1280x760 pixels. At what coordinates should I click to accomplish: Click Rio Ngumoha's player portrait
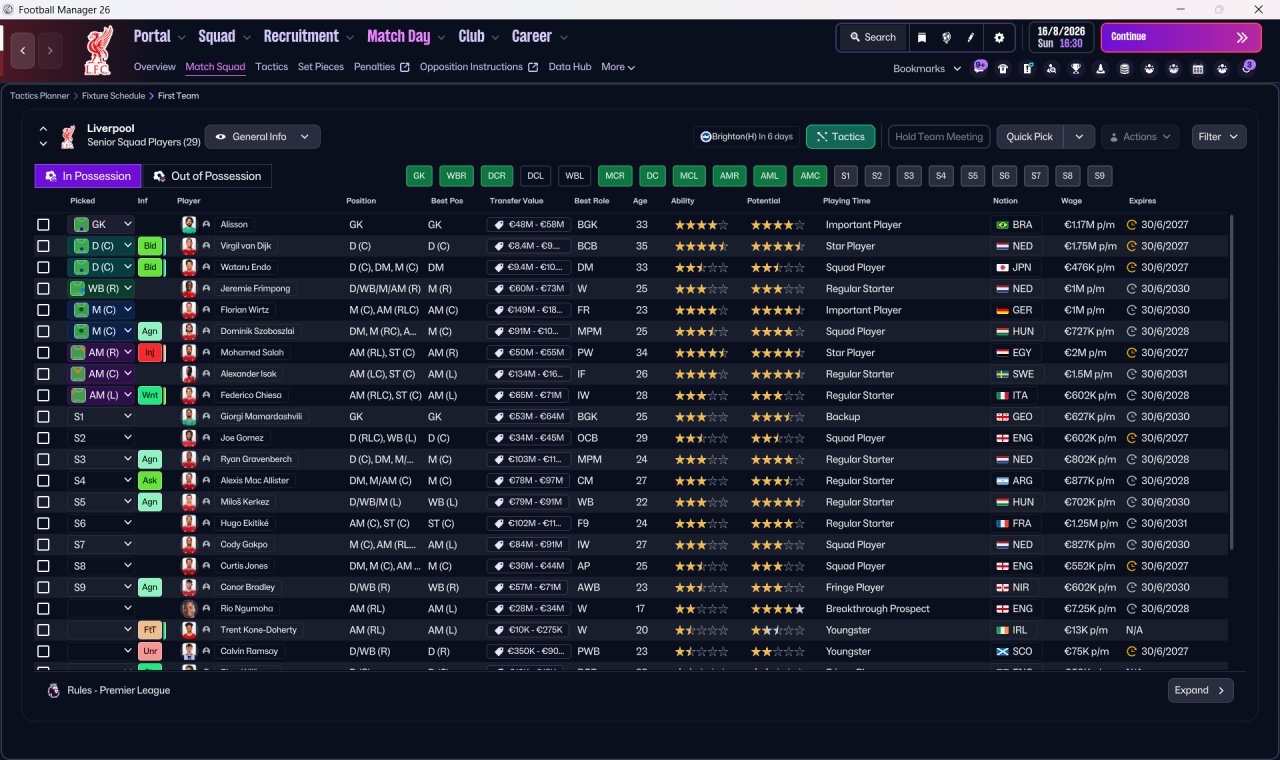pos(189,609)
